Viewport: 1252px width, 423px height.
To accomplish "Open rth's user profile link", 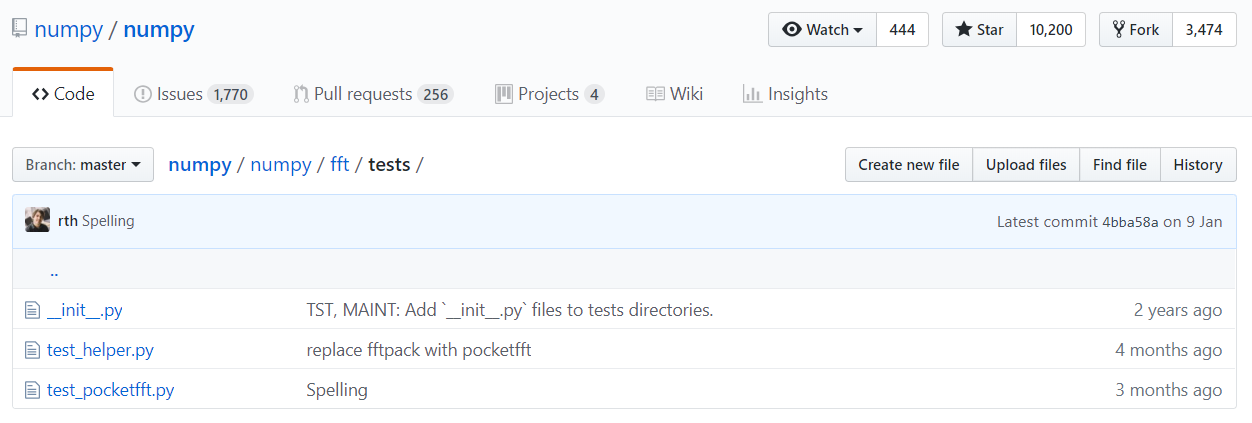I will [68, 221].
